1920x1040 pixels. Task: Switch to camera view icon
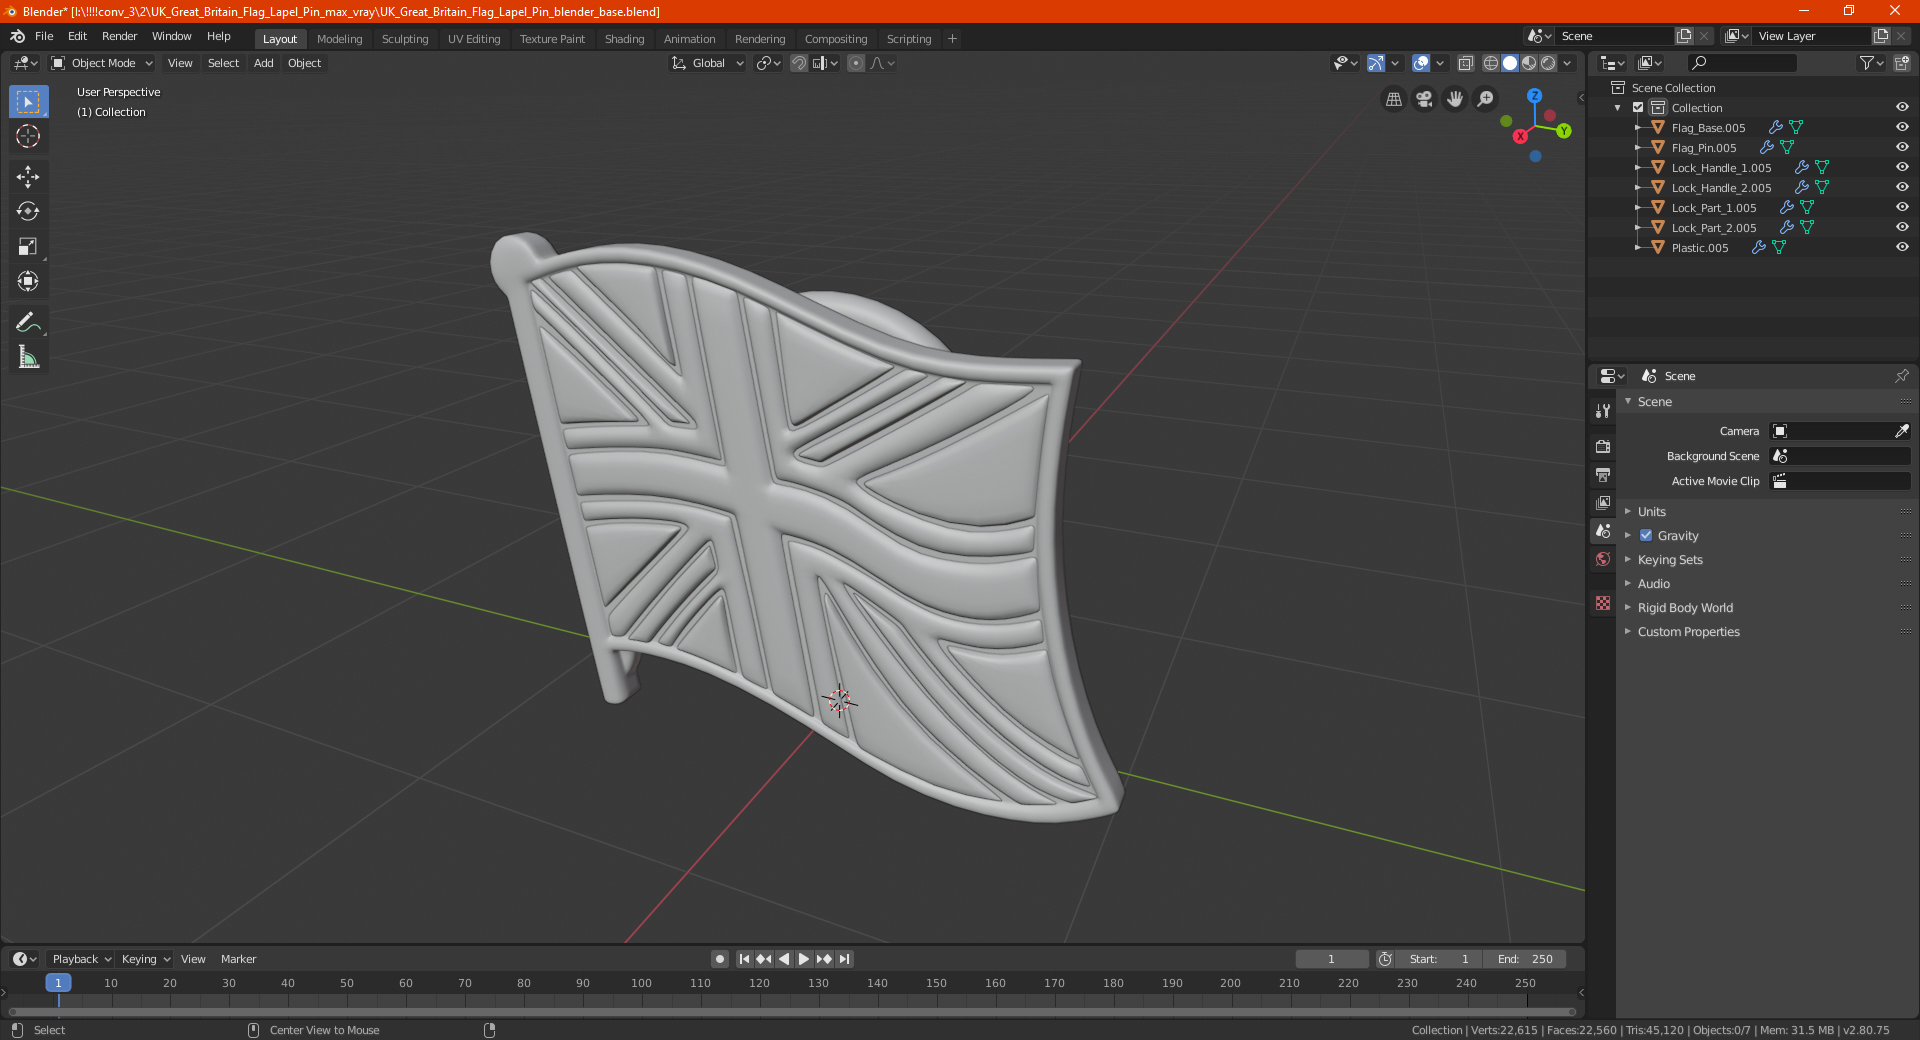(x=1424, y=99)
